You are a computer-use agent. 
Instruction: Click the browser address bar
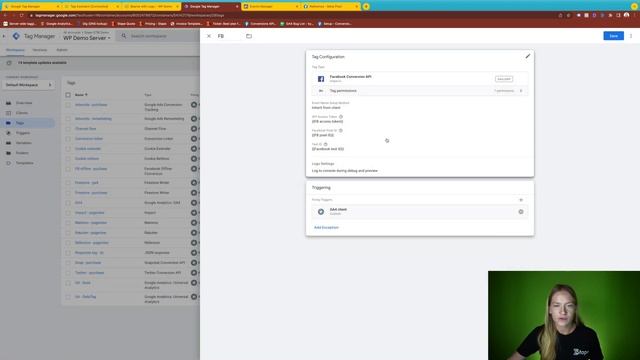click(x=286, y=15)
